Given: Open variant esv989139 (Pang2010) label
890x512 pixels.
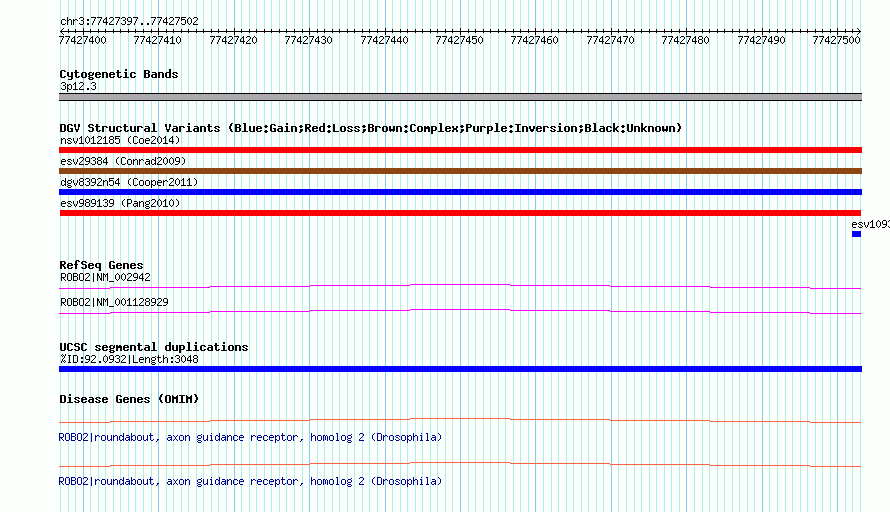Looking at the screenshot, I should pyautogui.click(x=120, y=203).
